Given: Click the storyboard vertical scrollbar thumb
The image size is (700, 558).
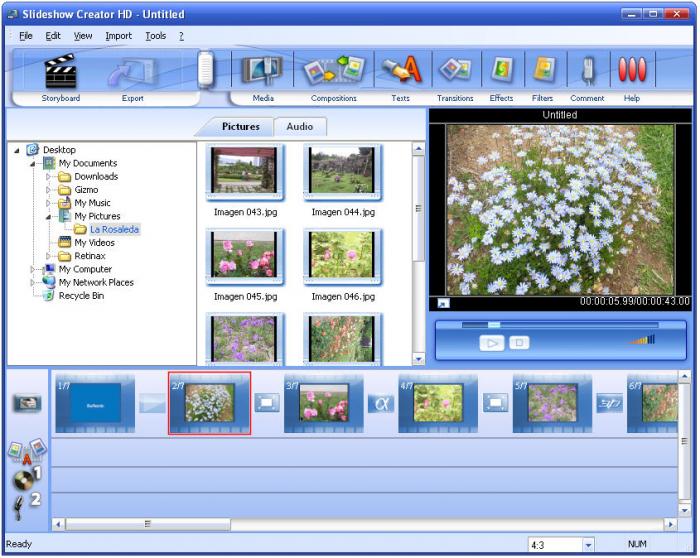Looking at the screenshot, I should point(684,441).
